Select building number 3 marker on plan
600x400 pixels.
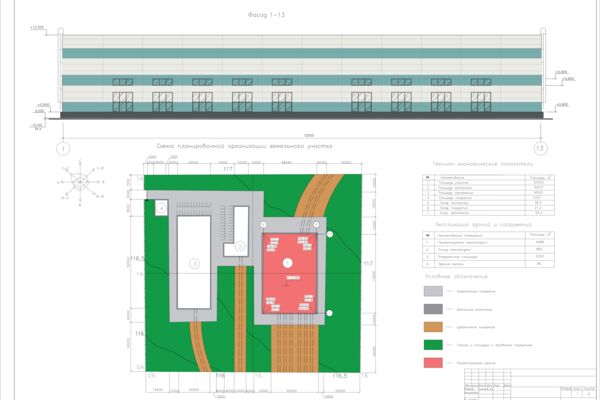coord(194,263)
